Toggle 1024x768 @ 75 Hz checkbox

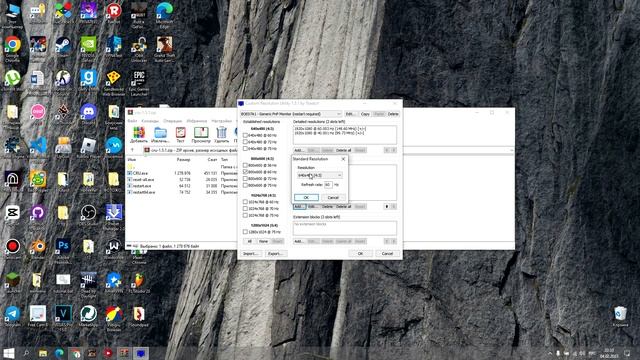coord(245,215)
